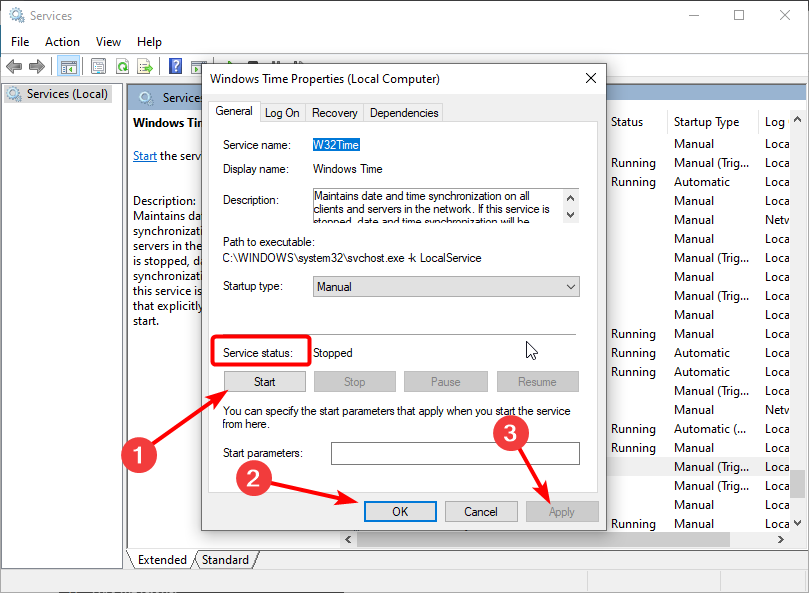Viewport: 809px width, 593px height.
Task: Sort services by the Startup Type column header
Action: pos(706,122)
